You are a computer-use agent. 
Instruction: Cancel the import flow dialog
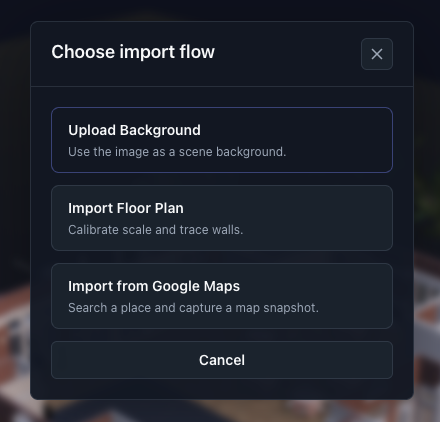(x=222, y=360)
